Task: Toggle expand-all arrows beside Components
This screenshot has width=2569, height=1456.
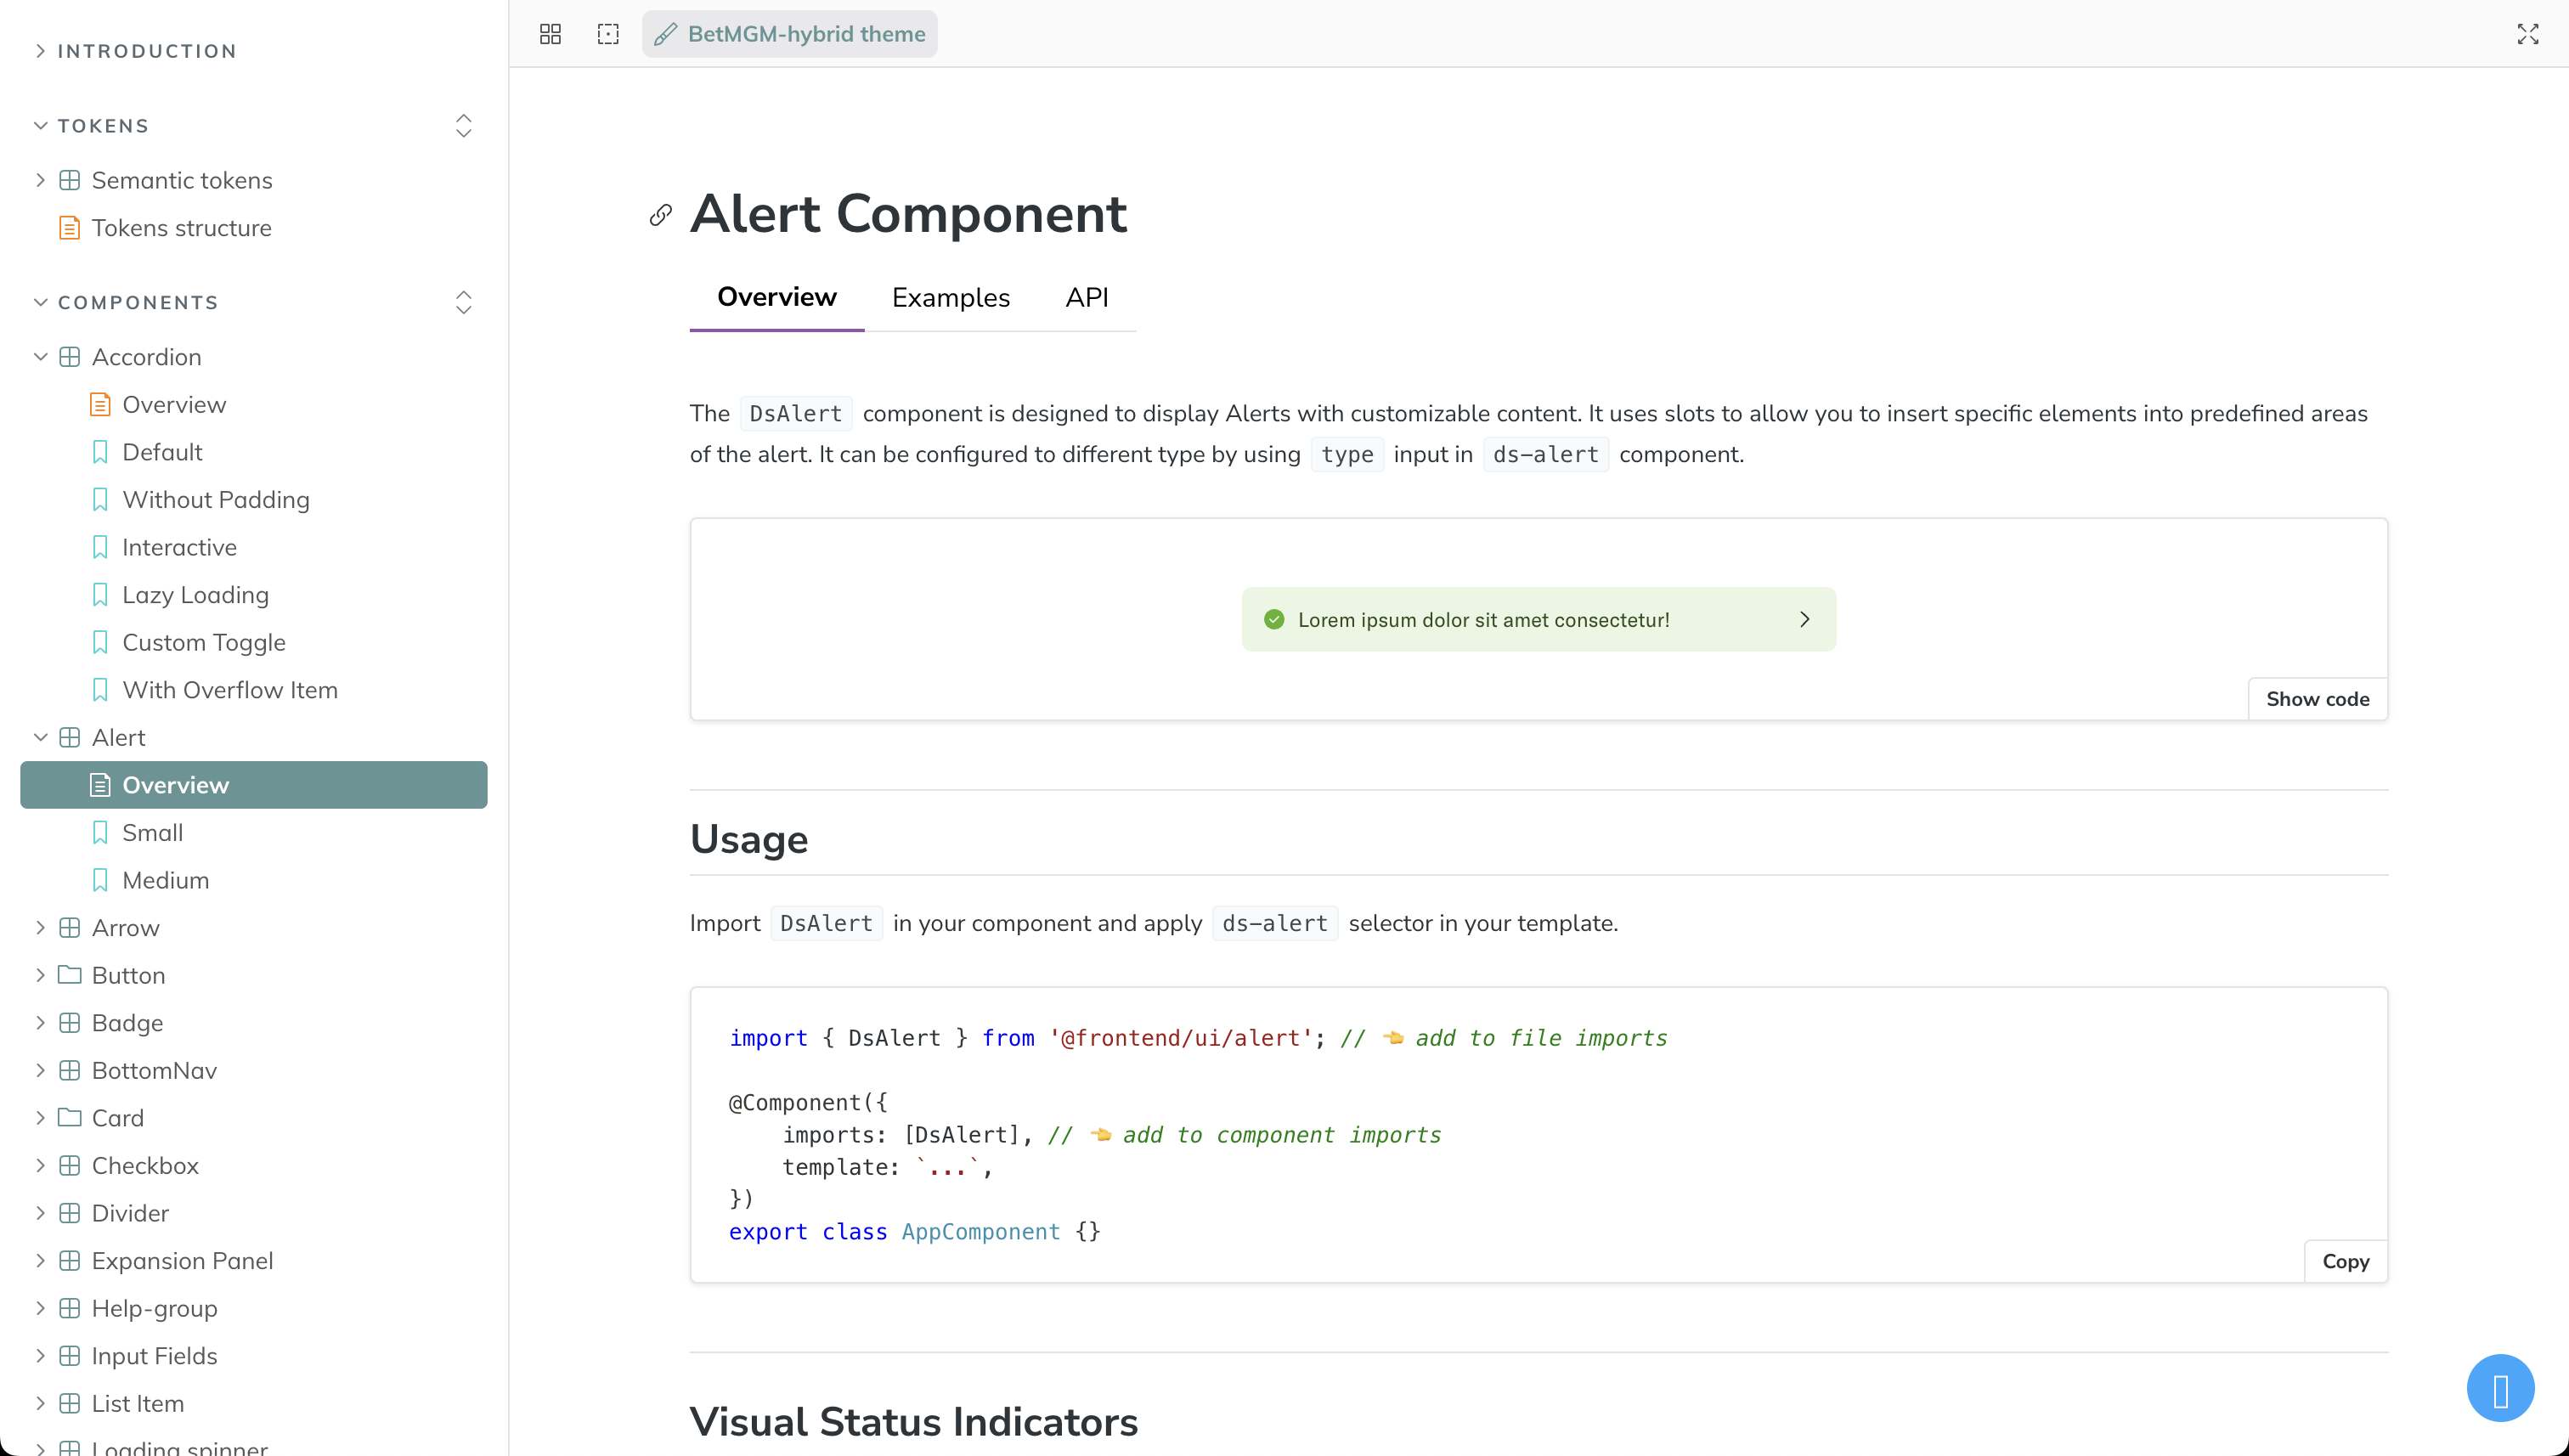Action: click(x=463, y=302)
